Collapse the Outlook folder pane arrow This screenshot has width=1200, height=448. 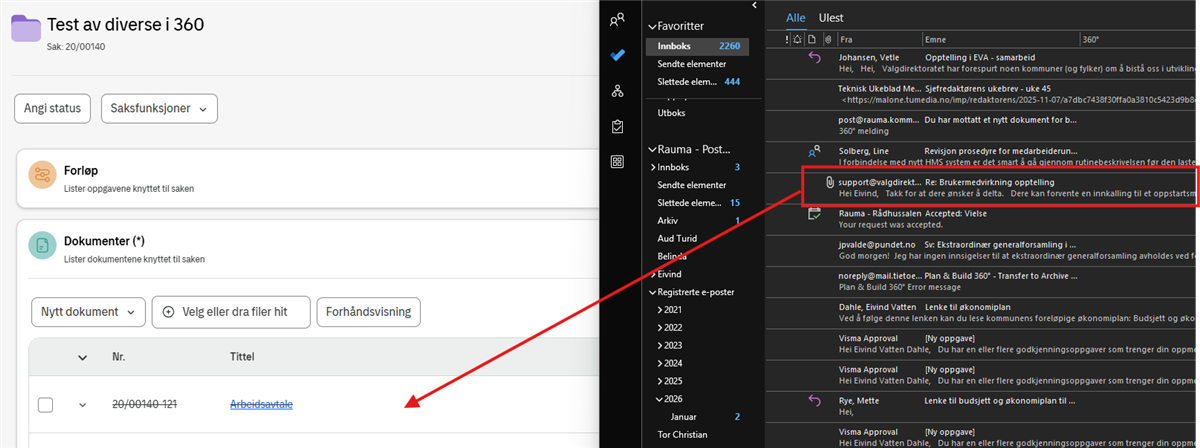click(x=754, y=6)
